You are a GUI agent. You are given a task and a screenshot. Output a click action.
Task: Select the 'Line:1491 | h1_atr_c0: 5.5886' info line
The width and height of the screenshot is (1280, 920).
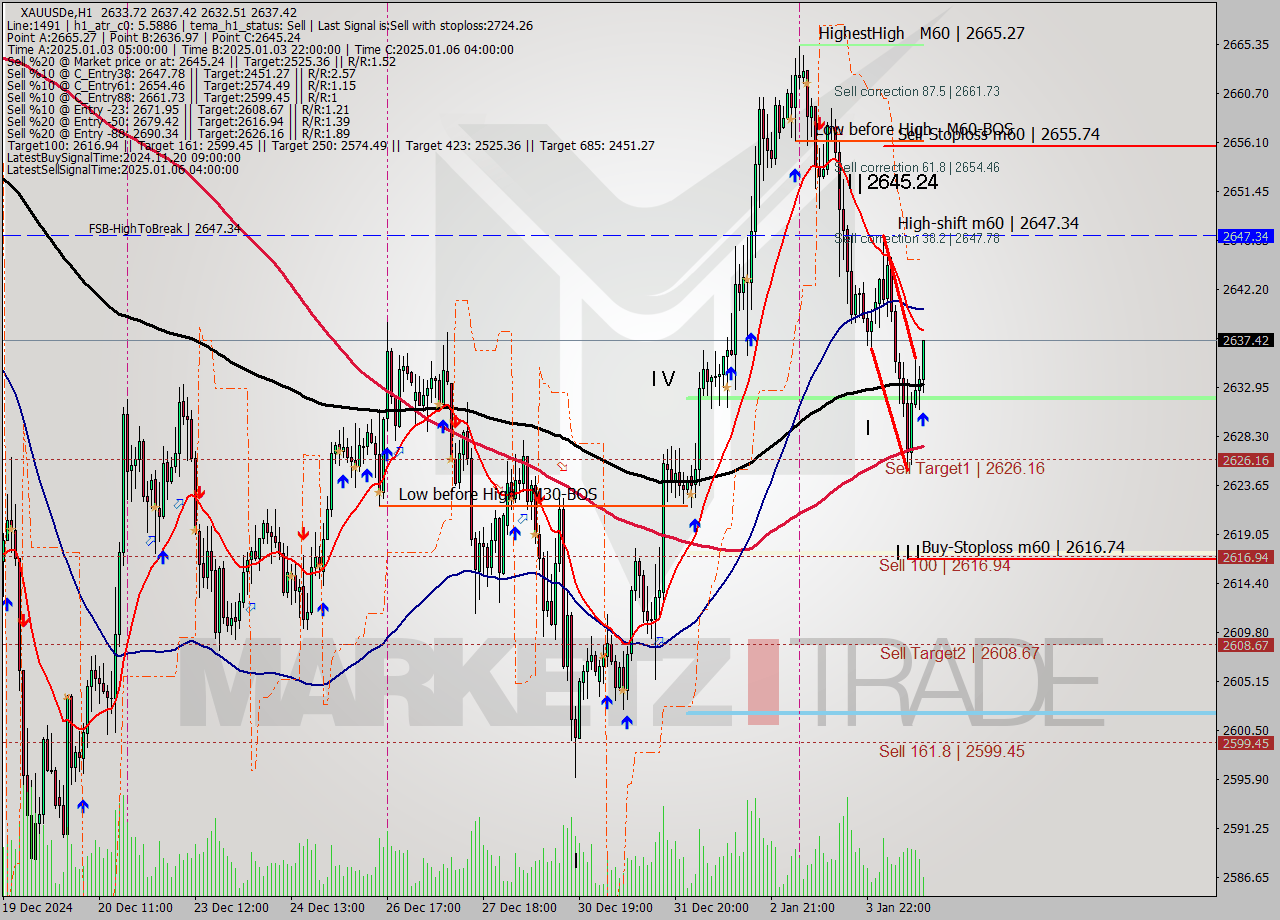click(x=269, y=26)
